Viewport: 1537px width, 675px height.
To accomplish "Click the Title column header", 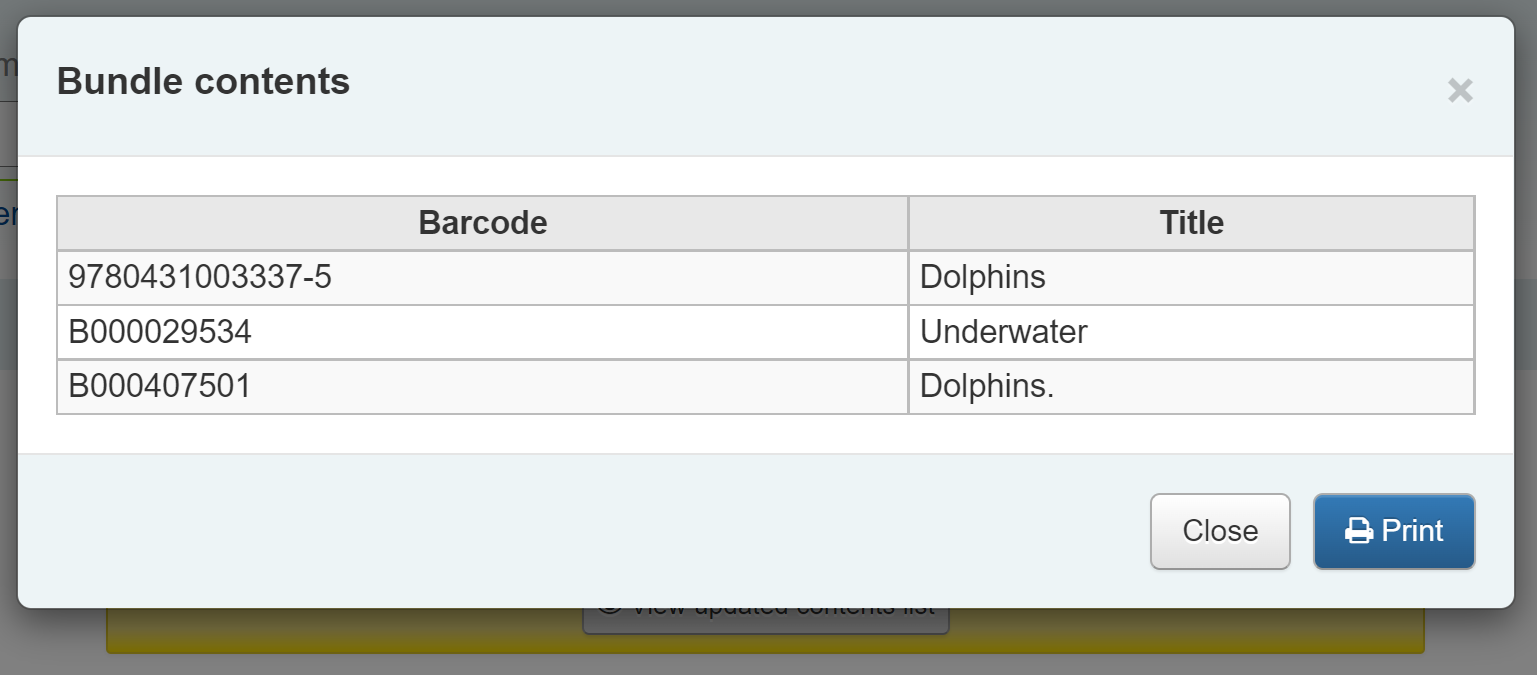I will tap(1191, 222).
